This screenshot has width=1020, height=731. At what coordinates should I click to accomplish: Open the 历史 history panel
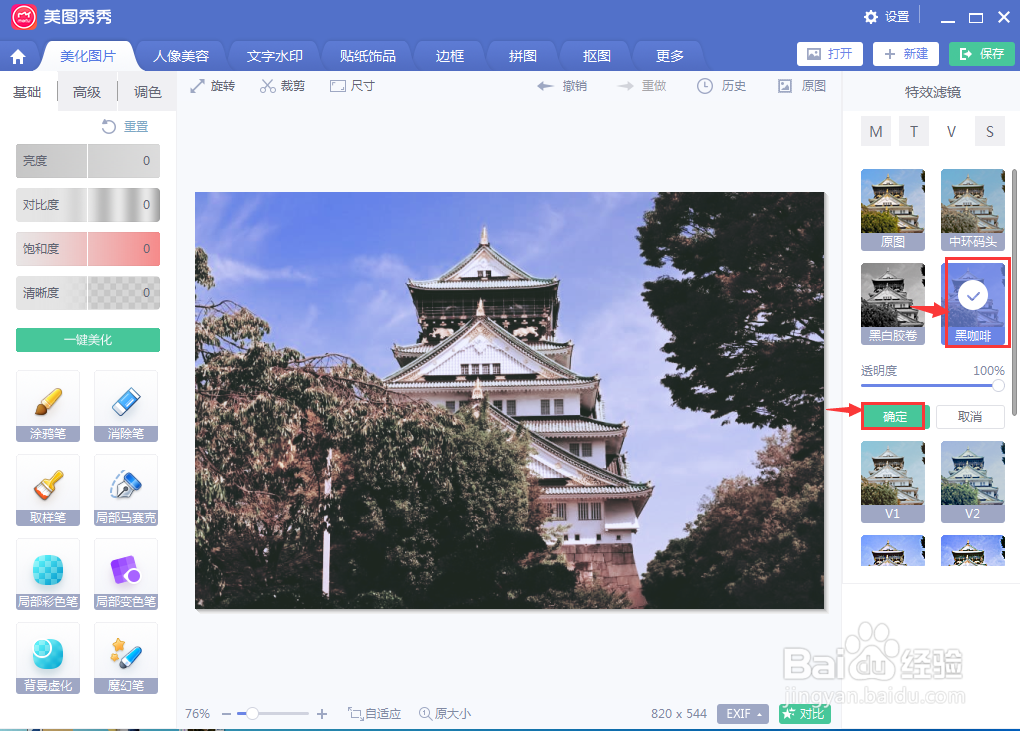click(x=721, y=86)
